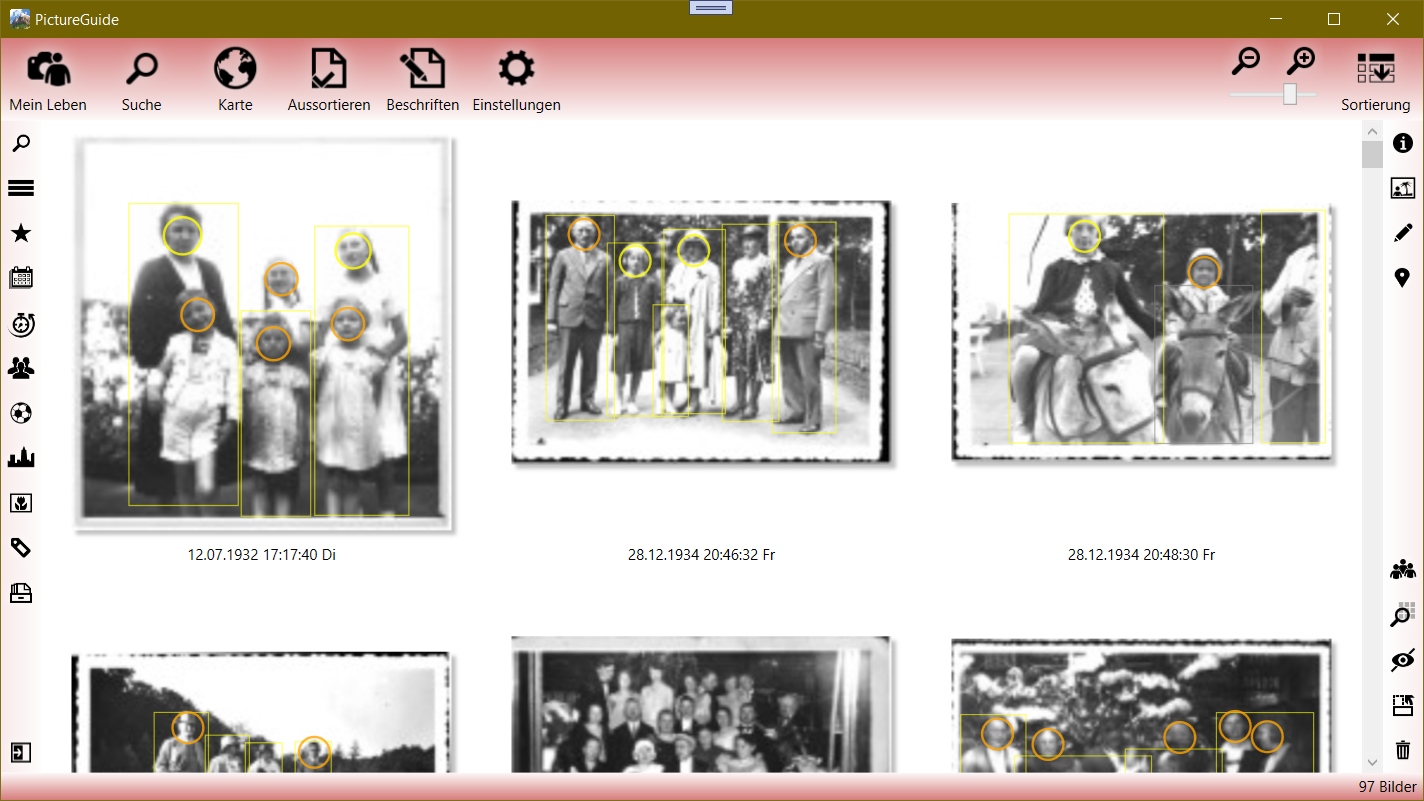Image resolution: width=1424 pixels, height=801 pixels.
Task: Click the caption 28.12.1934 20:46:32 Fr
Action: tap(702, 554)
